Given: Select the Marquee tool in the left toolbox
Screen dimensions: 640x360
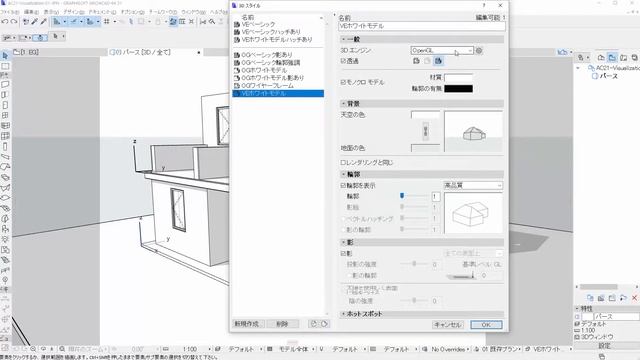Looking at the screenshot, I should 5,66.
